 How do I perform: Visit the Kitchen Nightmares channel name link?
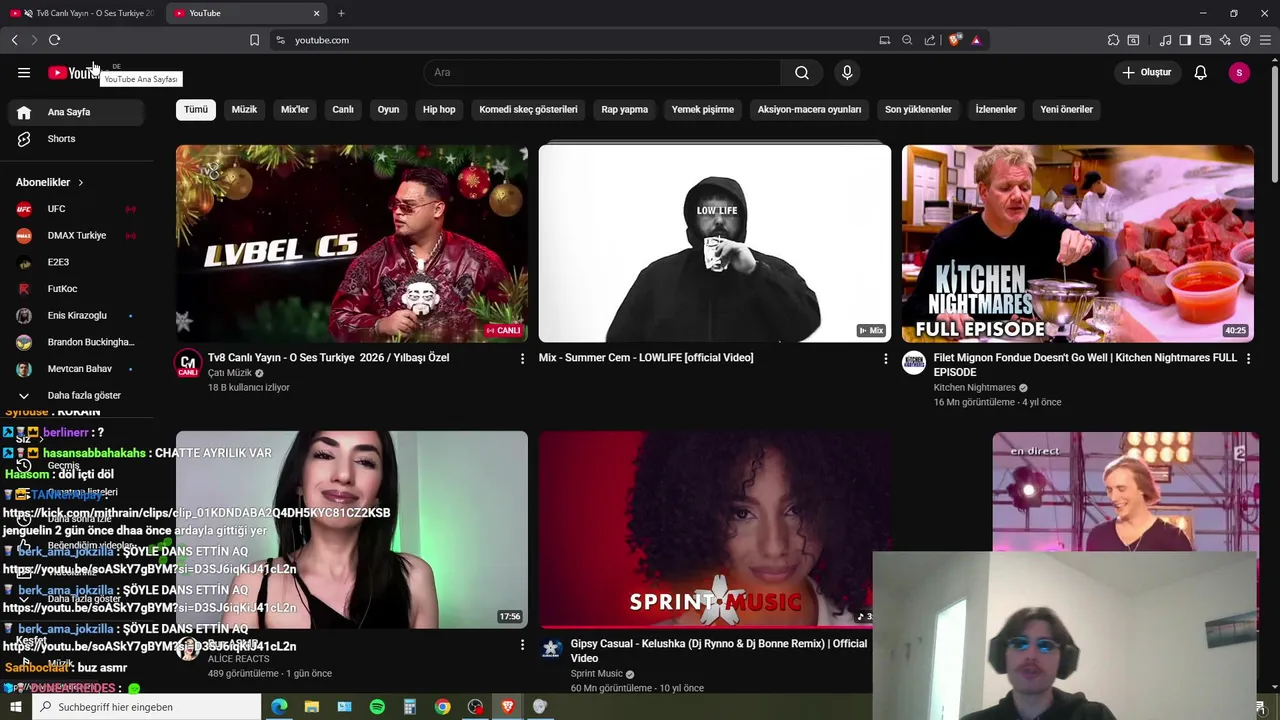[x=974, y=387]
